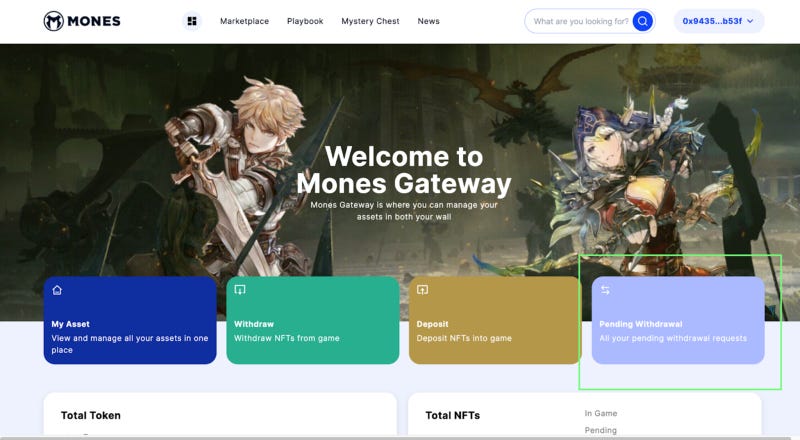This screenshot has width=800, height=440.
Task: Click the Mones logo
Action: click(x=82, y=21)
